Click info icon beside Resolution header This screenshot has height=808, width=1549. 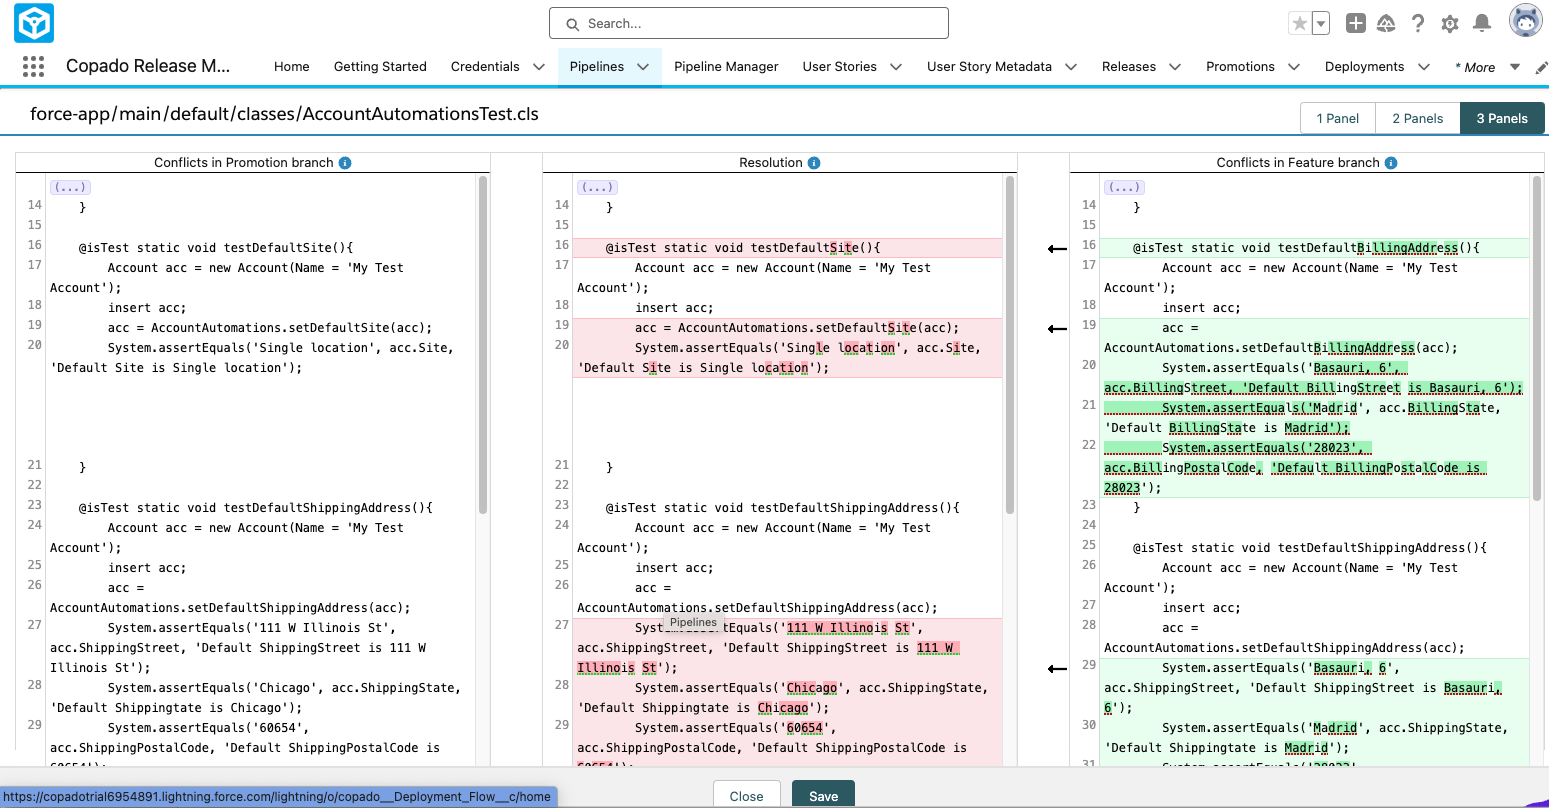pos(814,163)
